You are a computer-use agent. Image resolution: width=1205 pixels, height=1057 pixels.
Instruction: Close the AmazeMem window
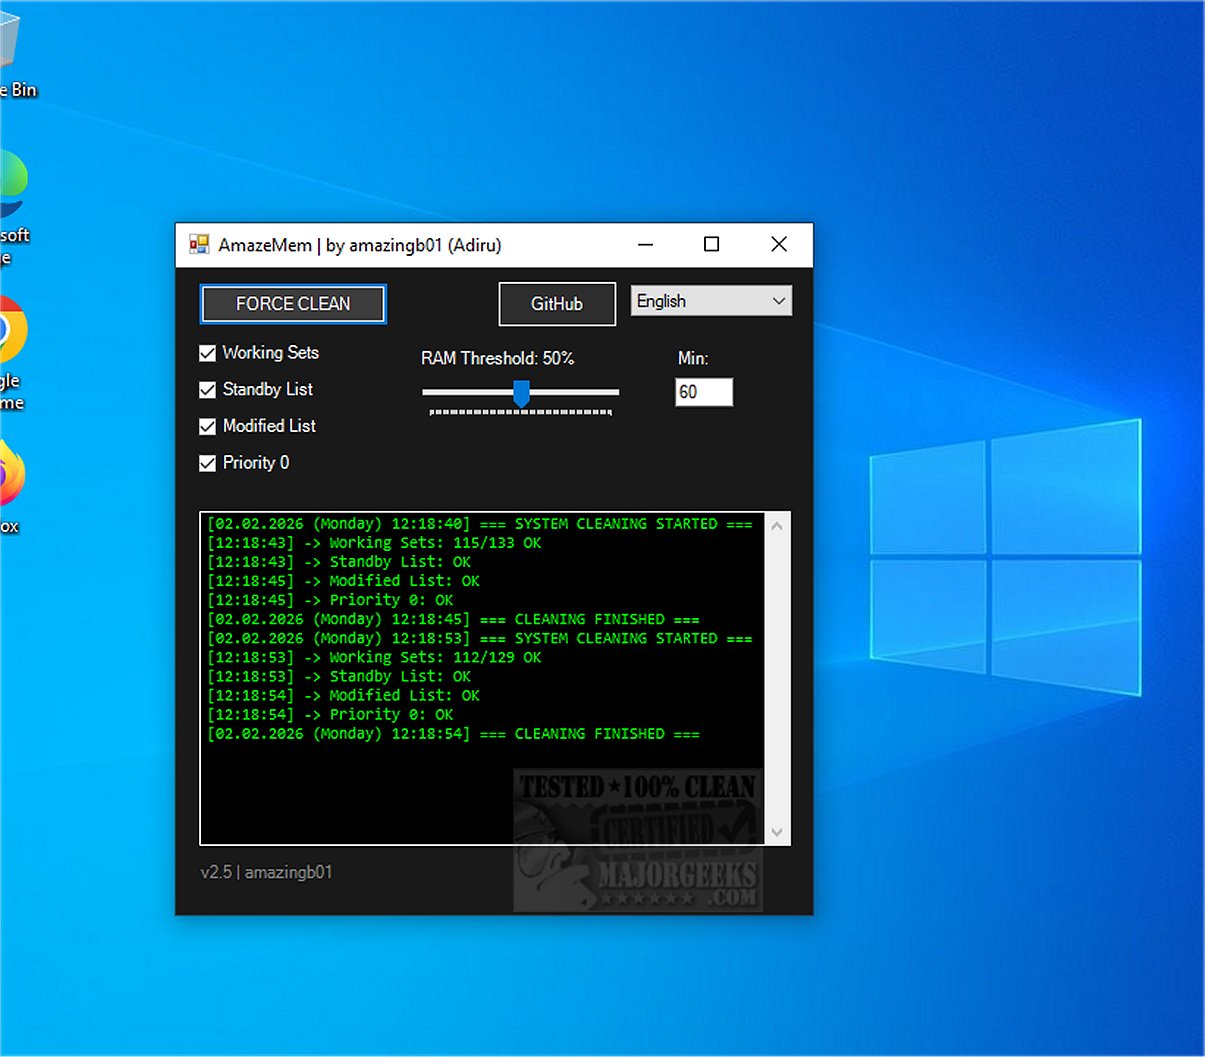(x=779, y=245)
